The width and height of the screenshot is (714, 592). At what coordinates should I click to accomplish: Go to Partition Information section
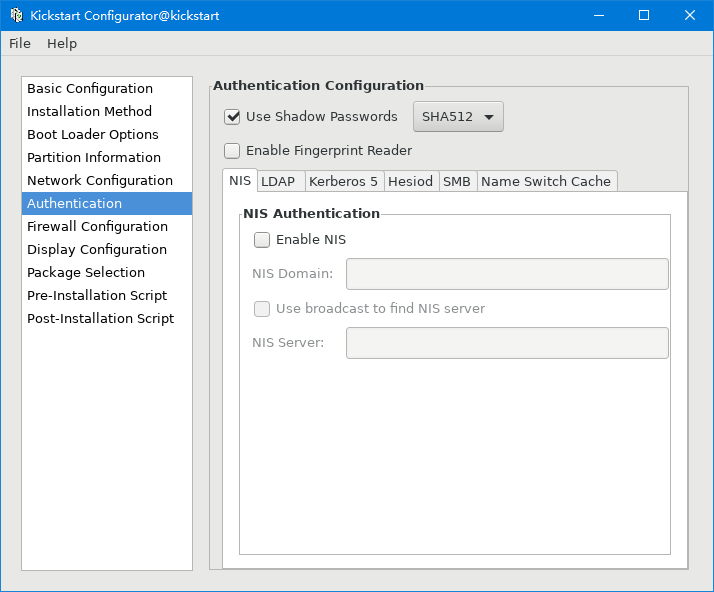click(107, 158)
